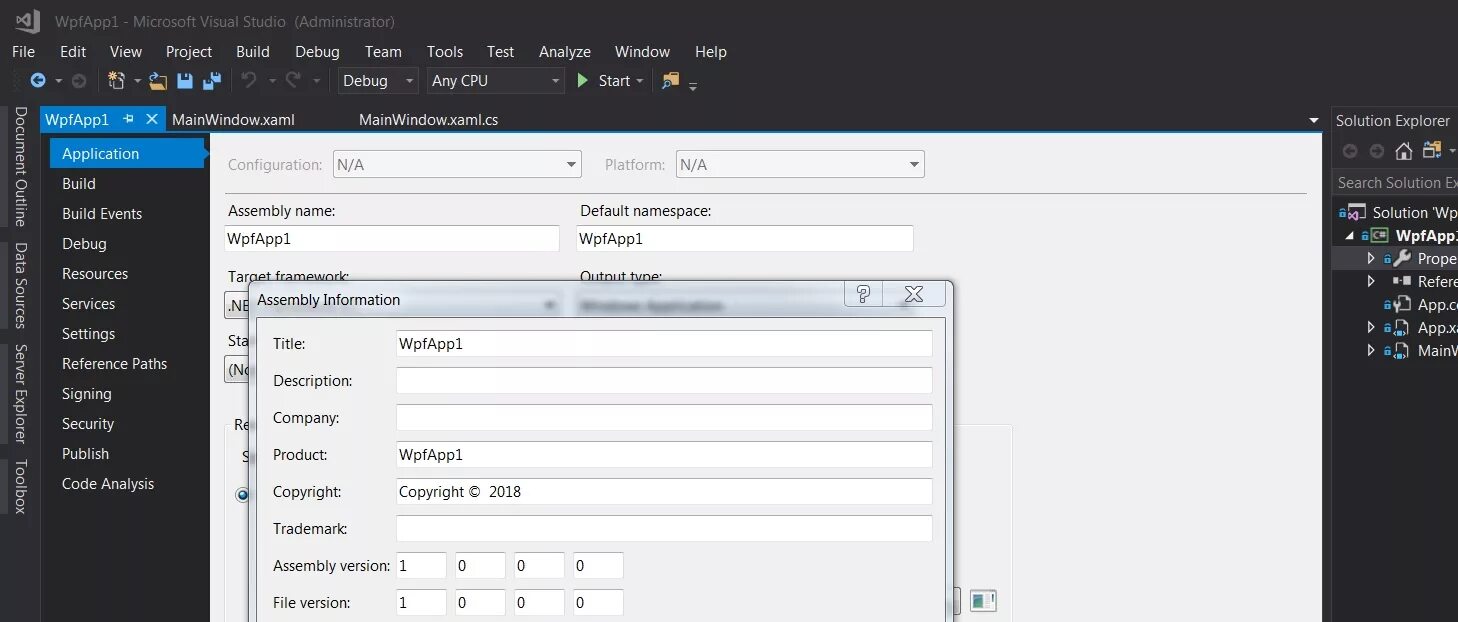Click the Trademark input field
The height and width of the screenshot is (622, 1458).
664,528
